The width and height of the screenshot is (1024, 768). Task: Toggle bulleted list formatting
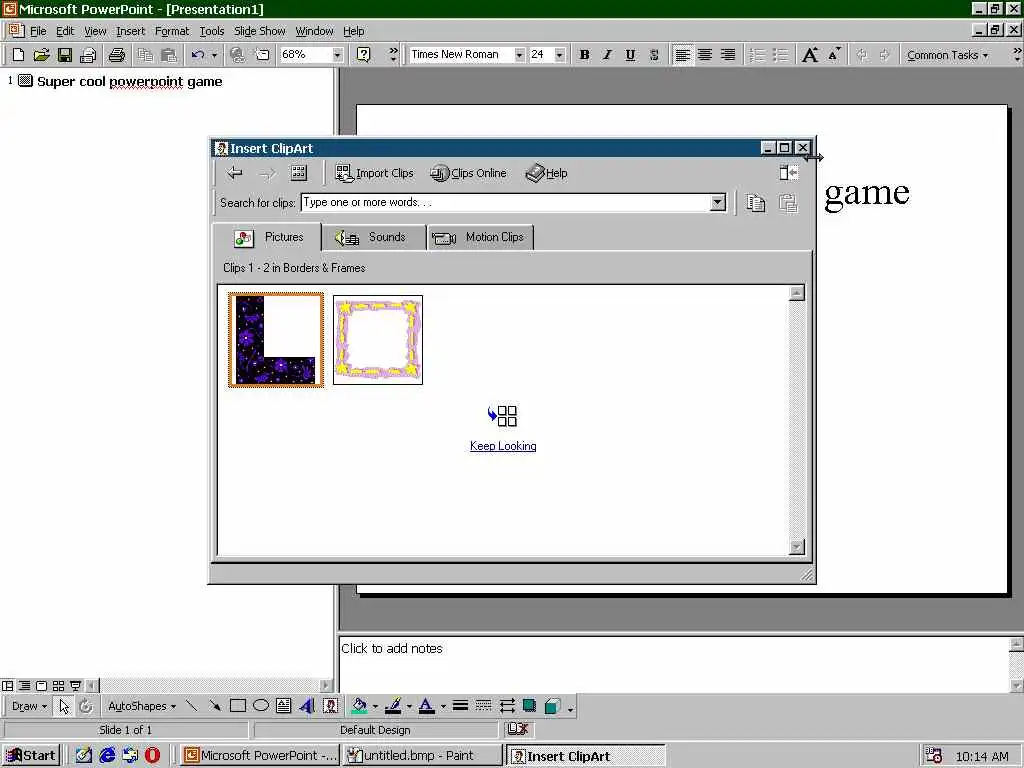click(780, 55)
